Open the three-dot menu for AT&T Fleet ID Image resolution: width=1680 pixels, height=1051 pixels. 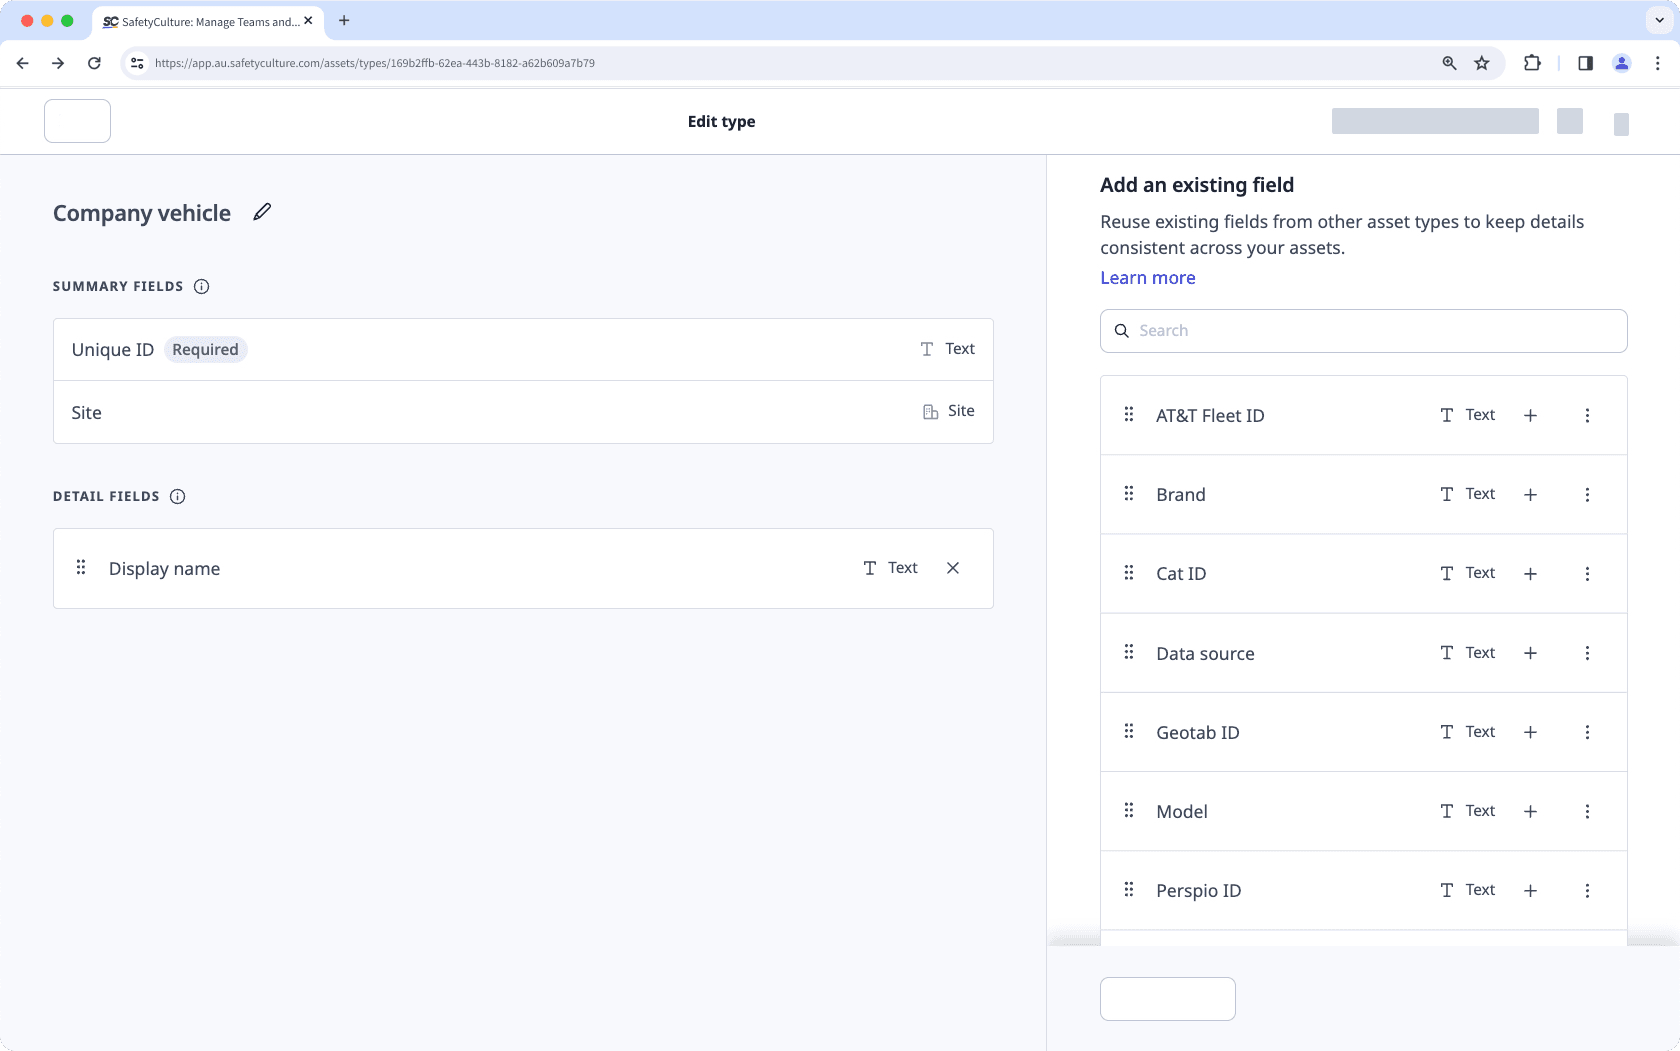point(1587,414)
